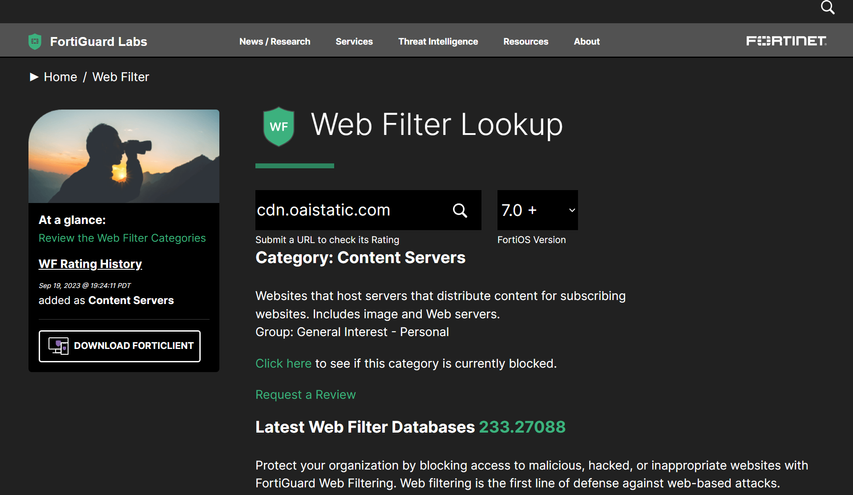Image resolution: width=853 pixels, height=495 pixels.
Task: Open the About menu
Action: [586, 41]
